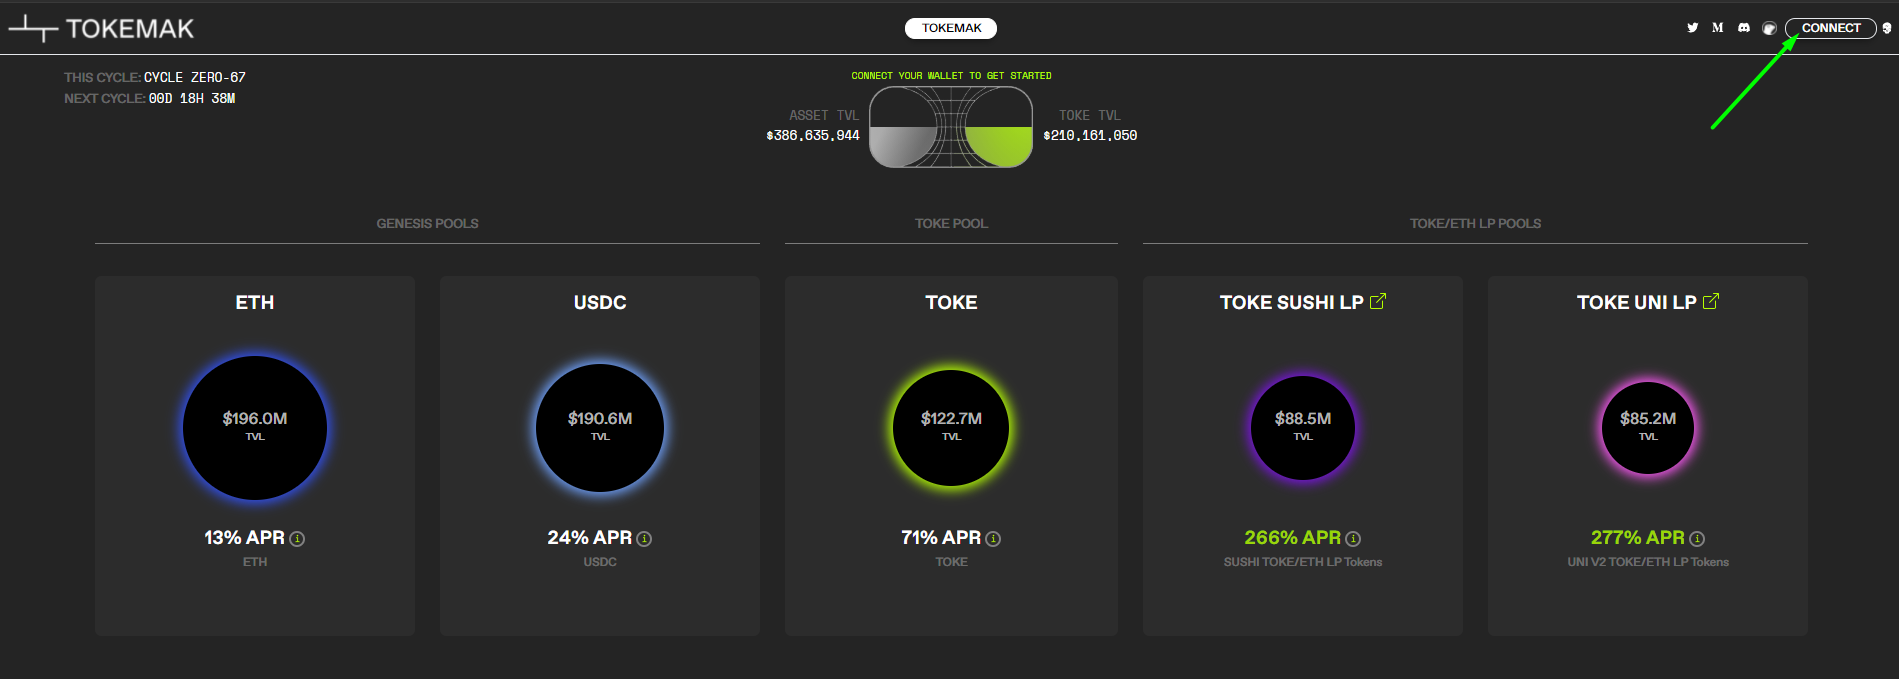Click 'SUSHI TOKE/ETH LP Tokens' caption
The width and height of the screenshot is (1899, 679).
click(1303, 562)
